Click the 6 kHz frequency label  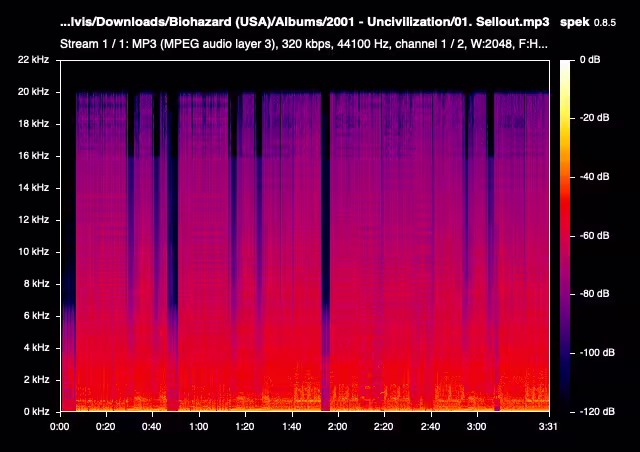(x=36, y=316)
